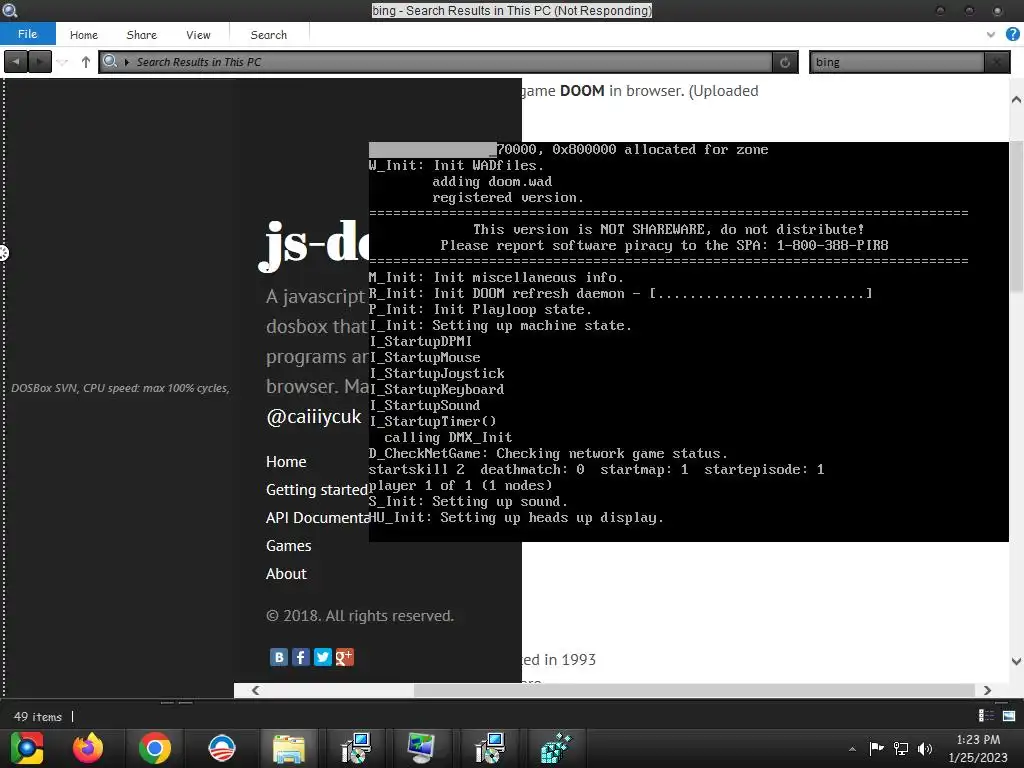Click the 49 items status text

tap(38, 716)
